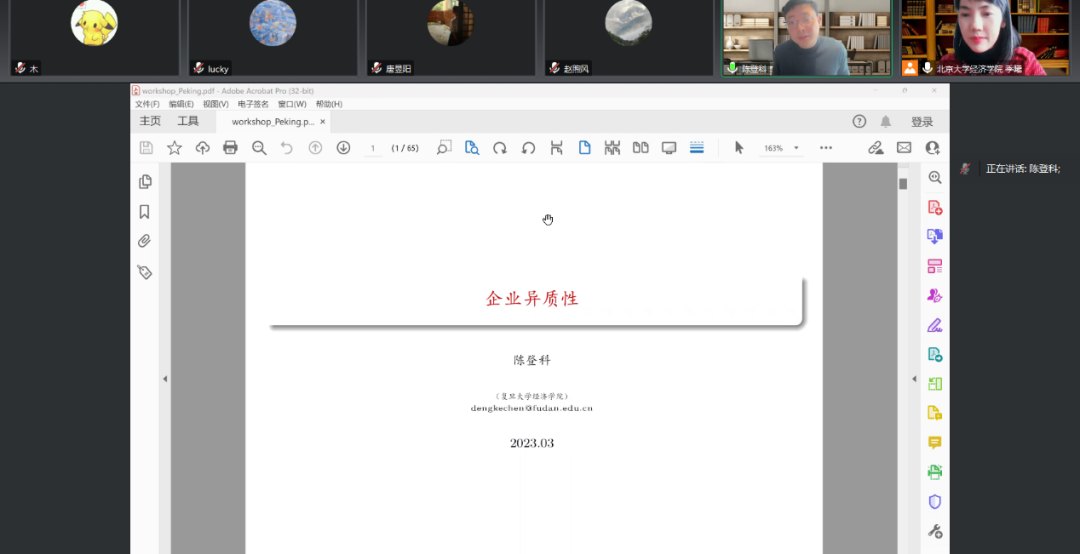Enable single-page fit view

pos(585,148)
